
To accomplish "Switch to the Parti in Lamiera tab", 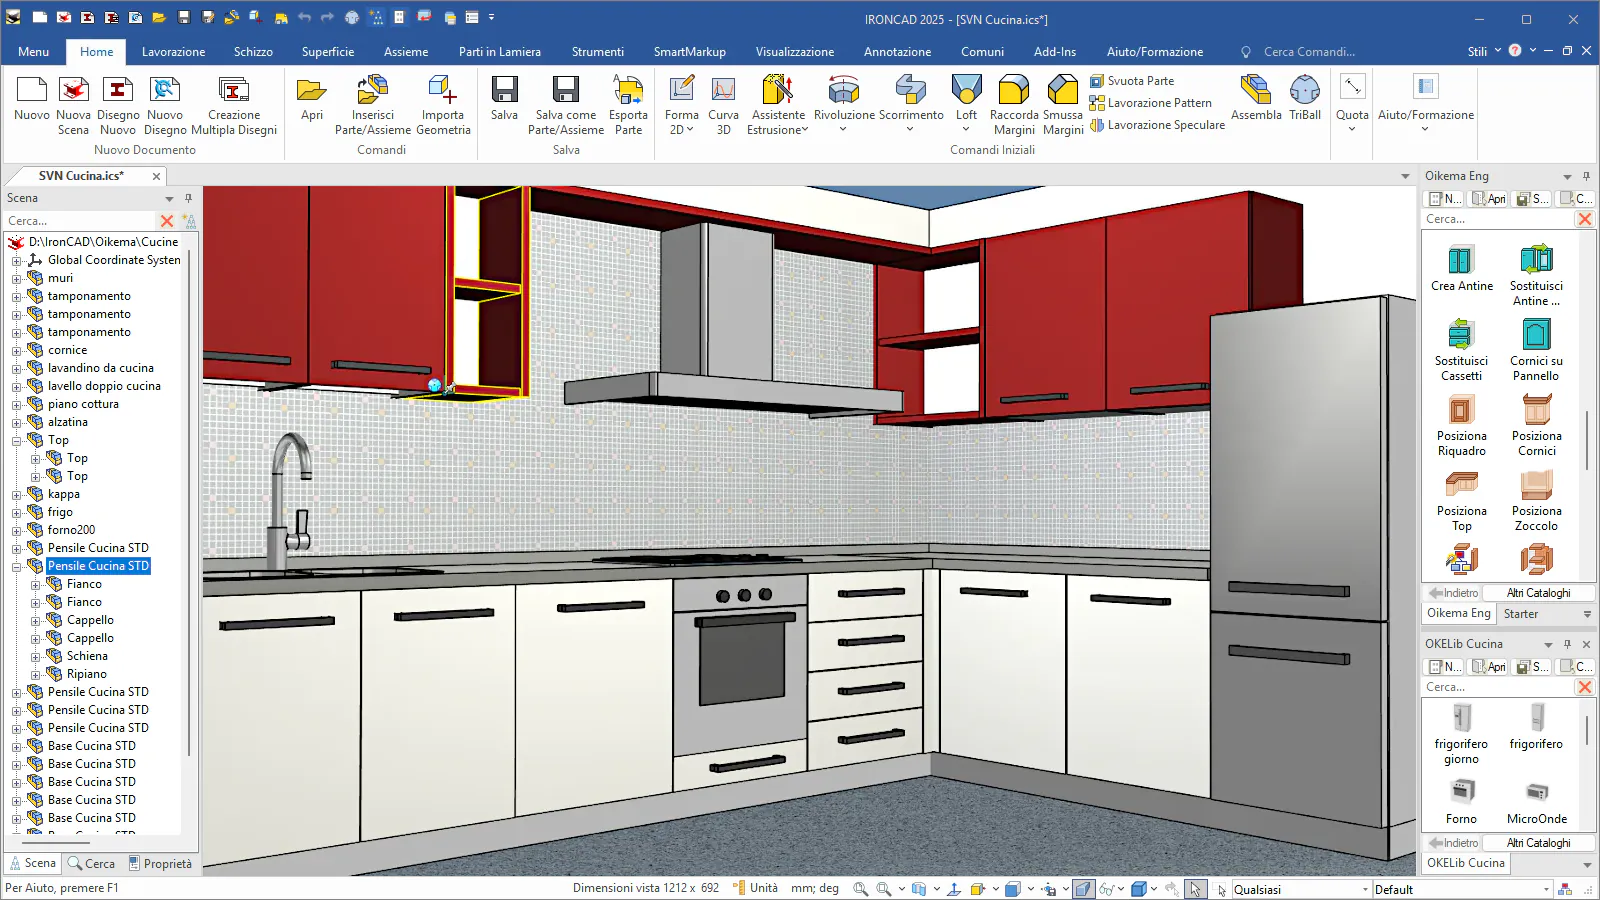I will coord(499,52).
